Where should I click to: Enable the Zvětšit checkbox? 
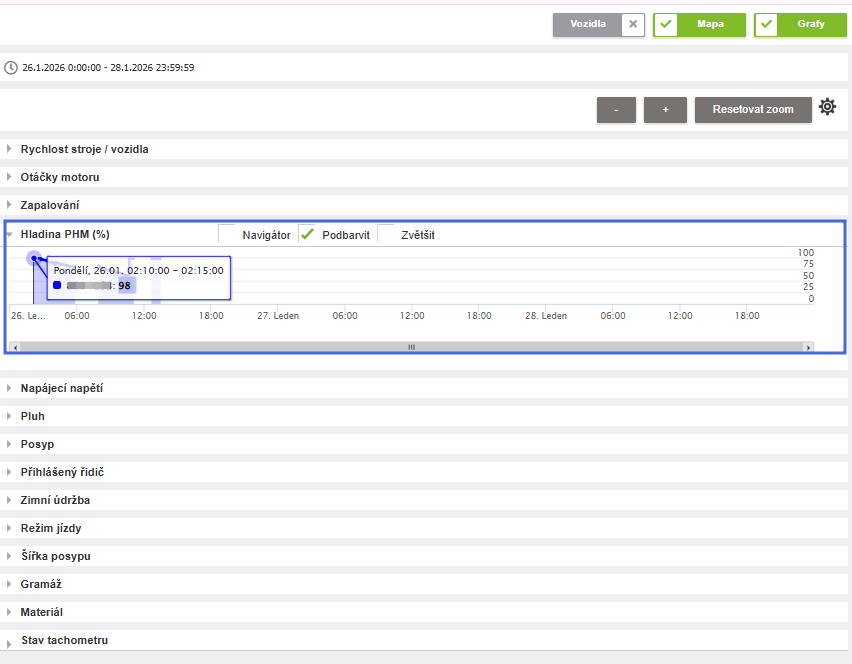tap(386, 234)
